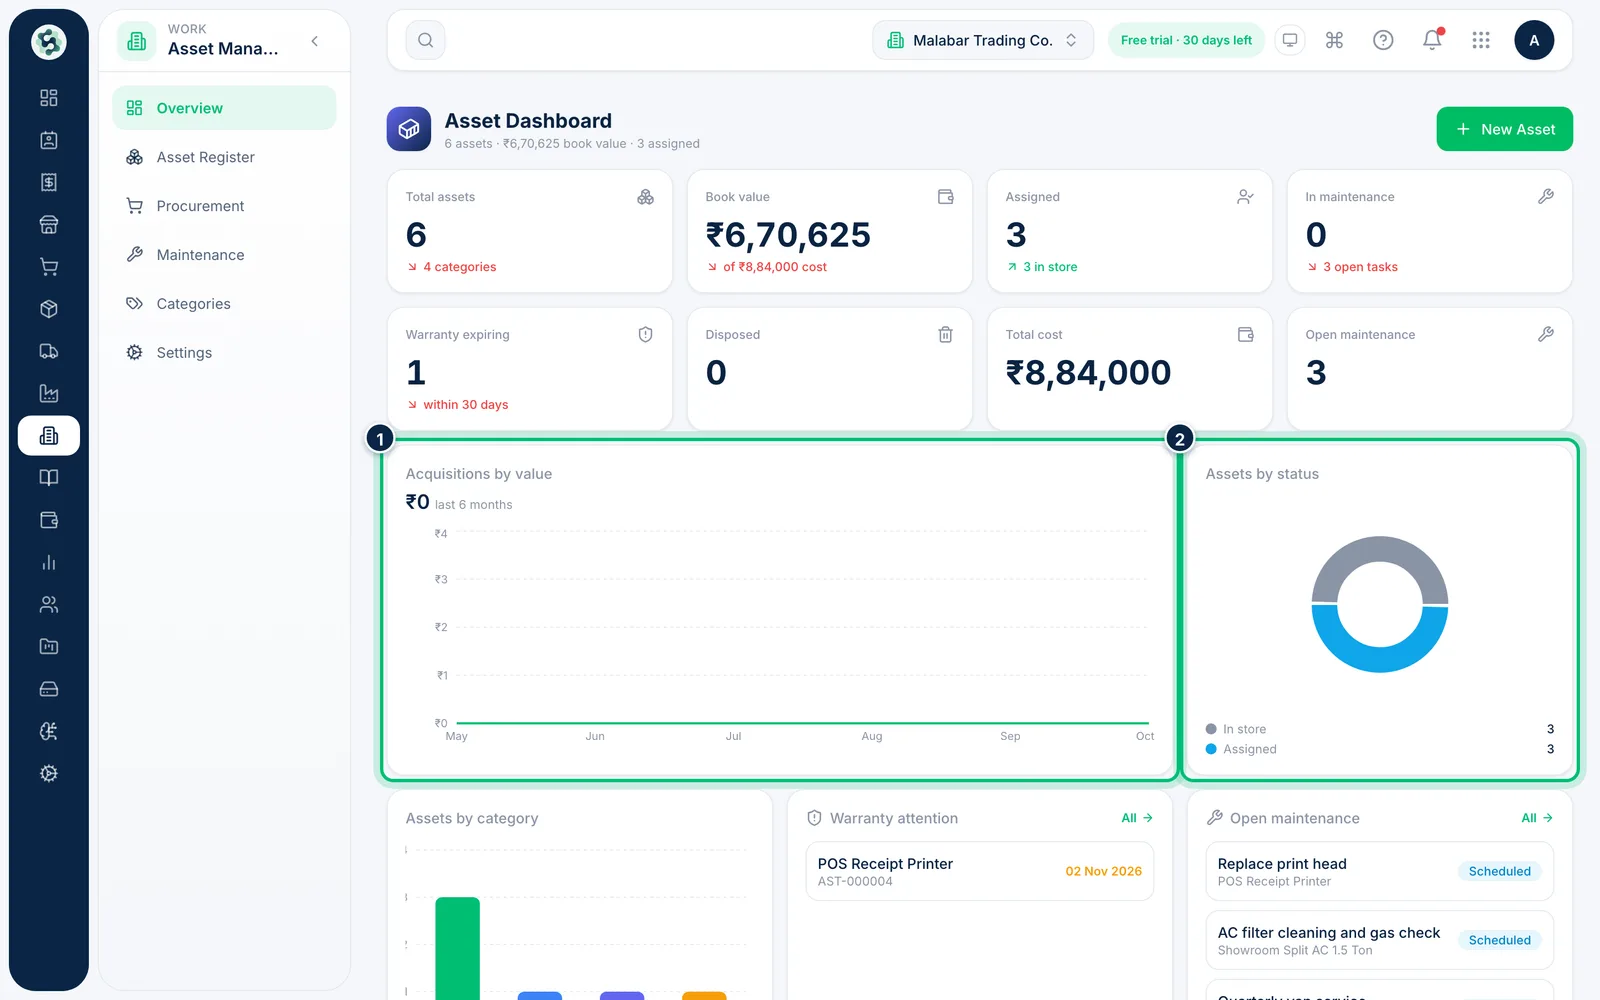Open the hard drive icon in the dark rail

(48, 689)
